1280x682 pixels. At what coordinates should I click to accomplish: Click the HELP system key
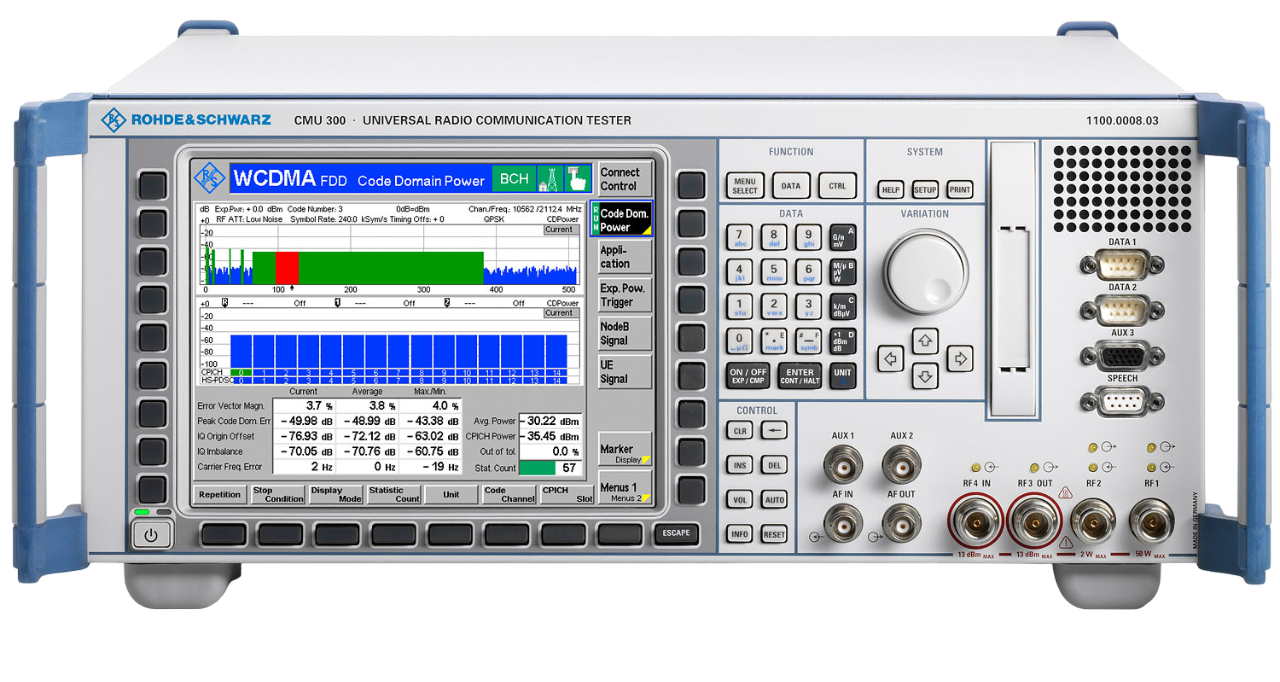890,189
